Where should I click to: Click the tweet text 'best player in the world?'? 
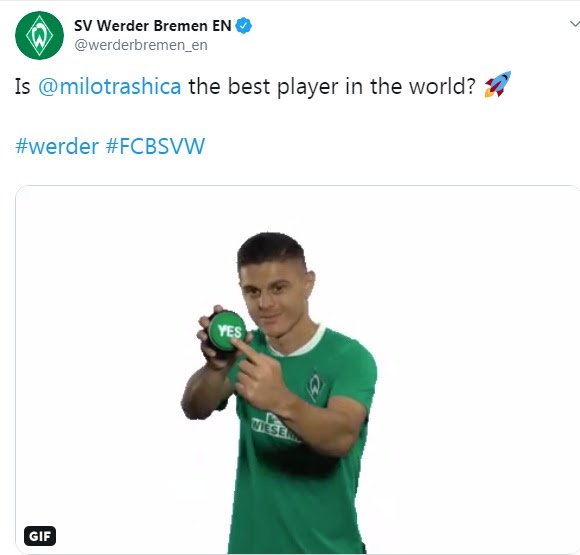[351, 87]
